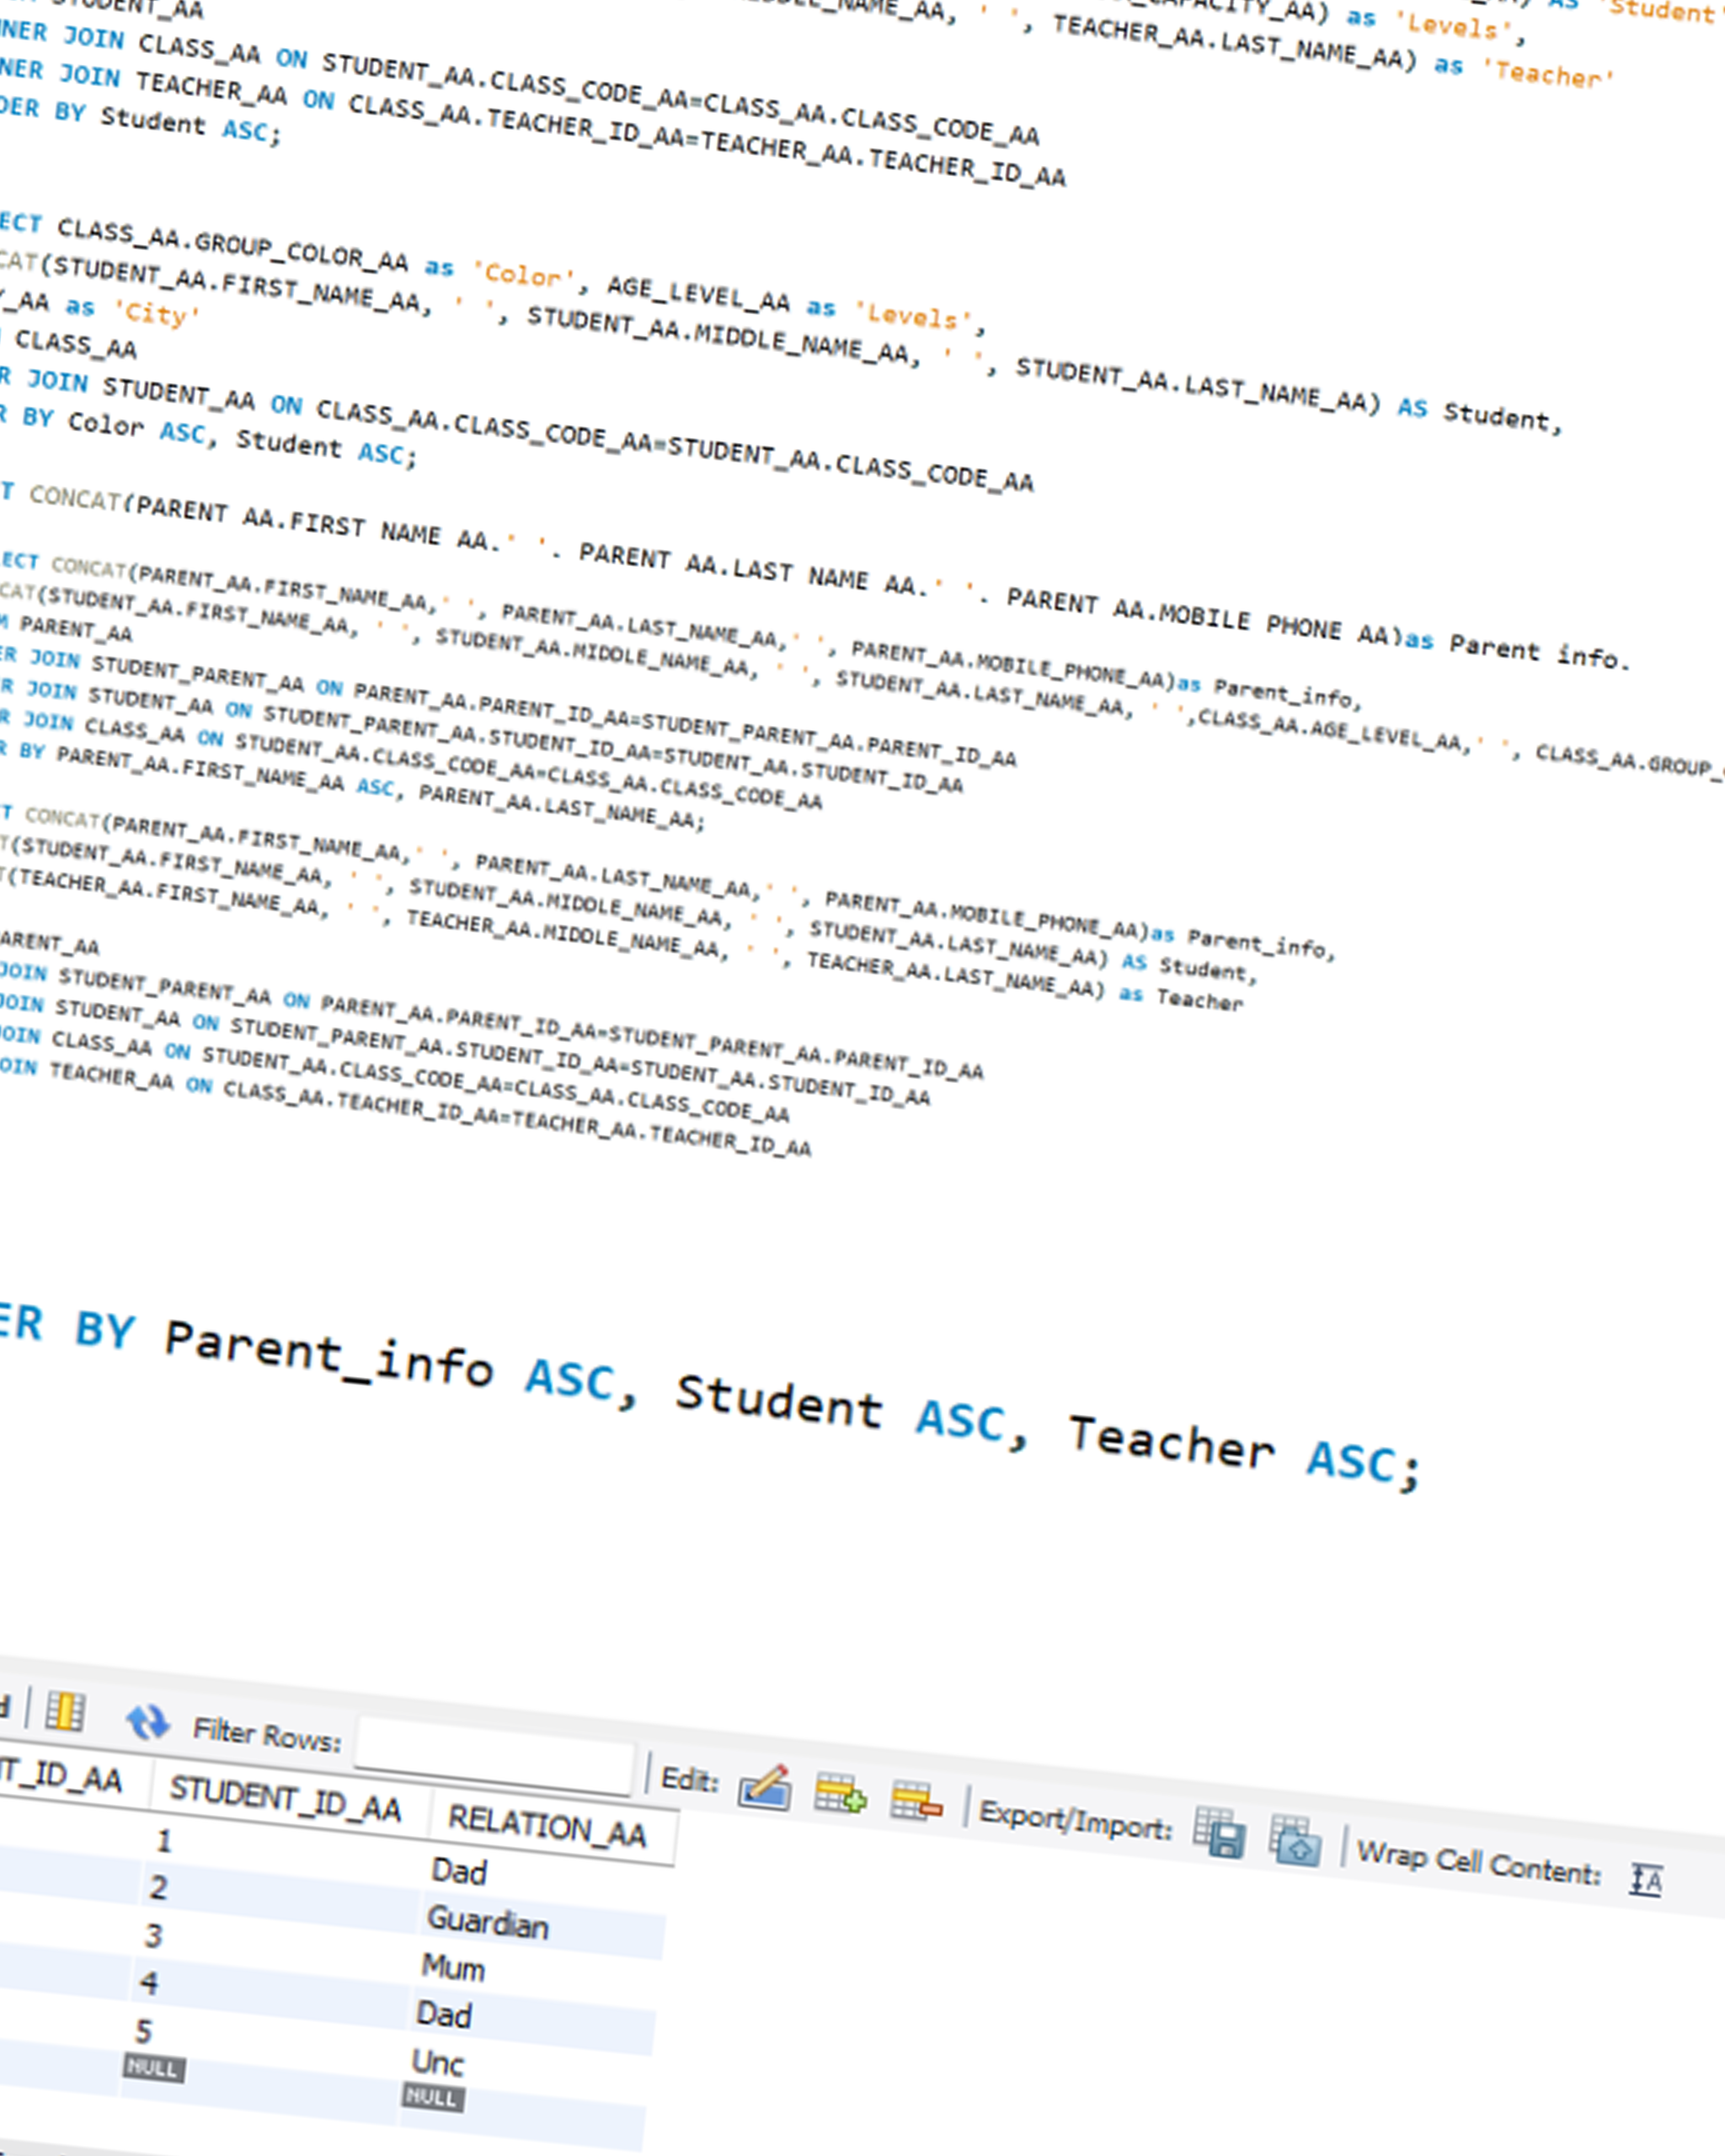Select the student ID cell '3'
This screenshot has height=2156, width=1725.
[153, 1936]
